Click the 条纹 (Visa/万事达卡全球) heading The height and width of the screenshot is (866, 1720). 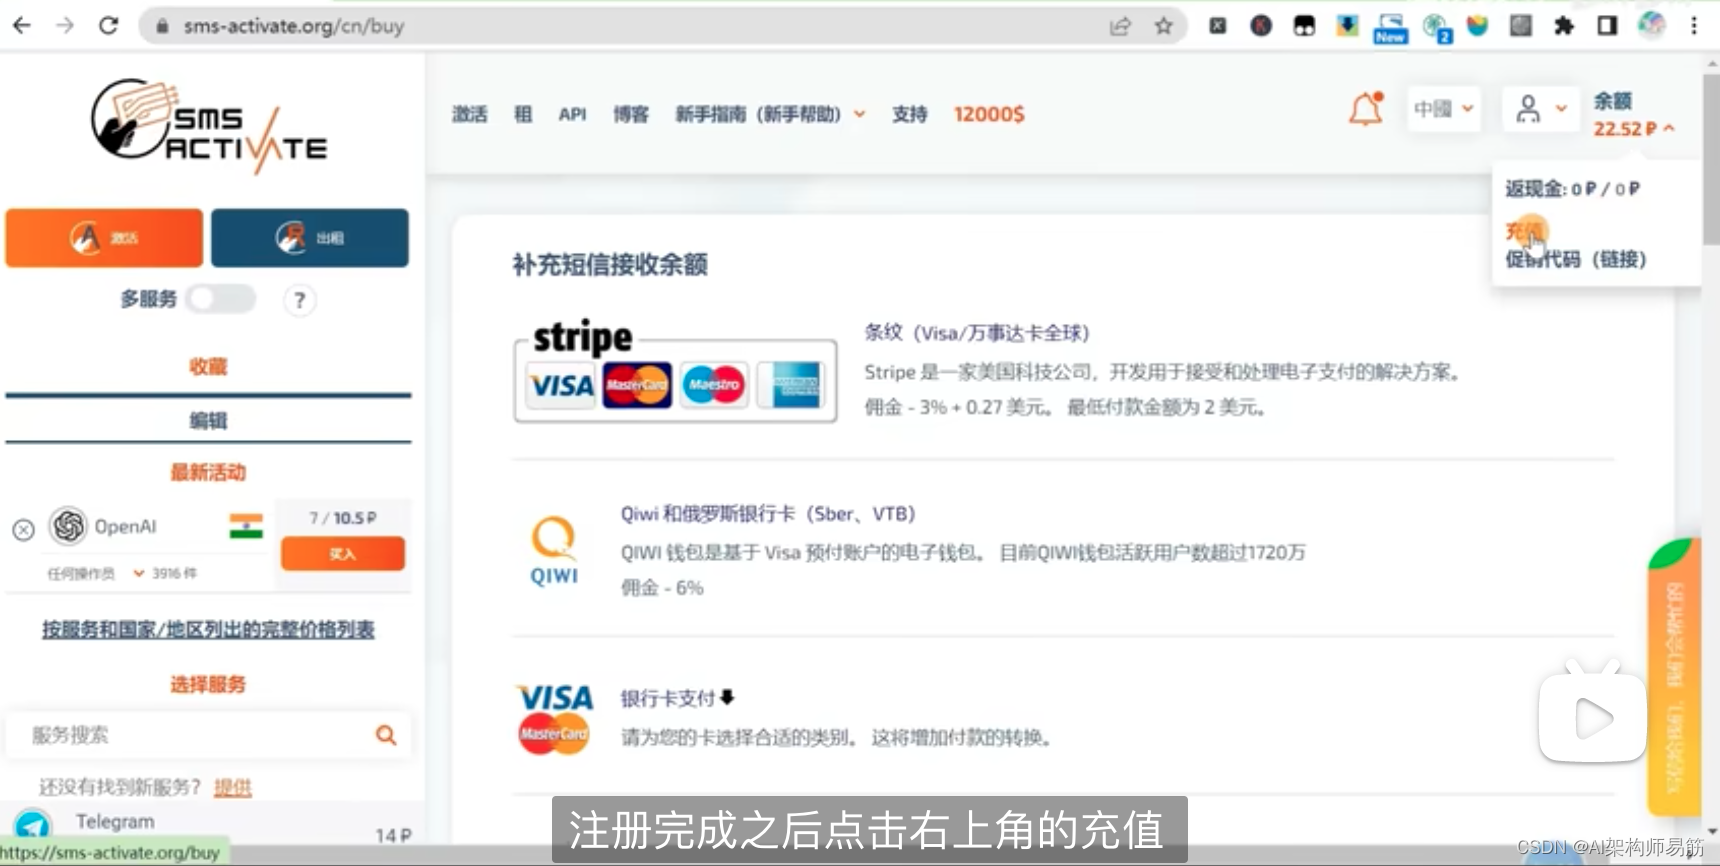pyautogui.click(x=977, y=333)
